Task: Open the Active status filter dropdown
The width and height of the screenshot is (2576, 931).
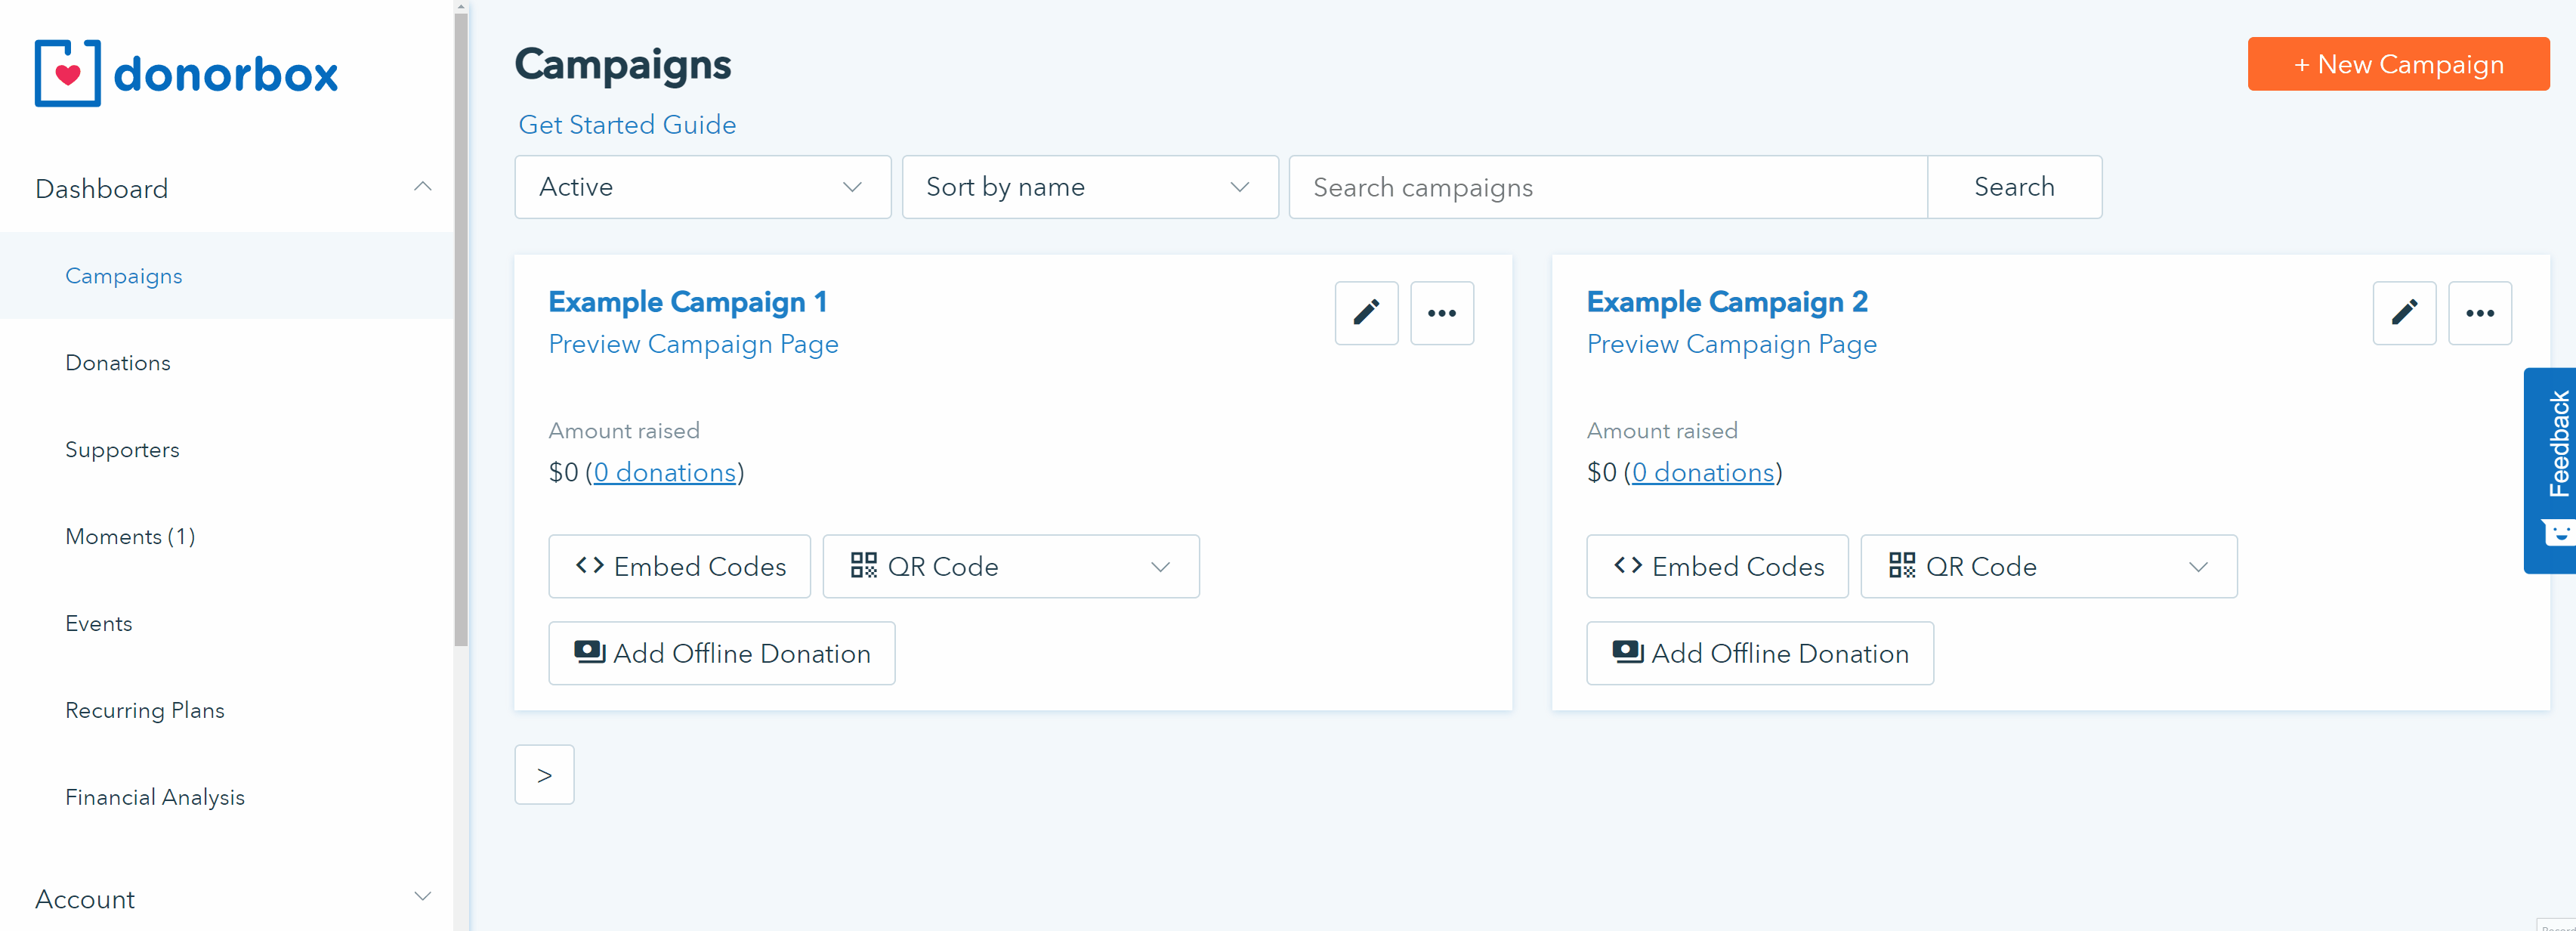Action: pos(702,187)
